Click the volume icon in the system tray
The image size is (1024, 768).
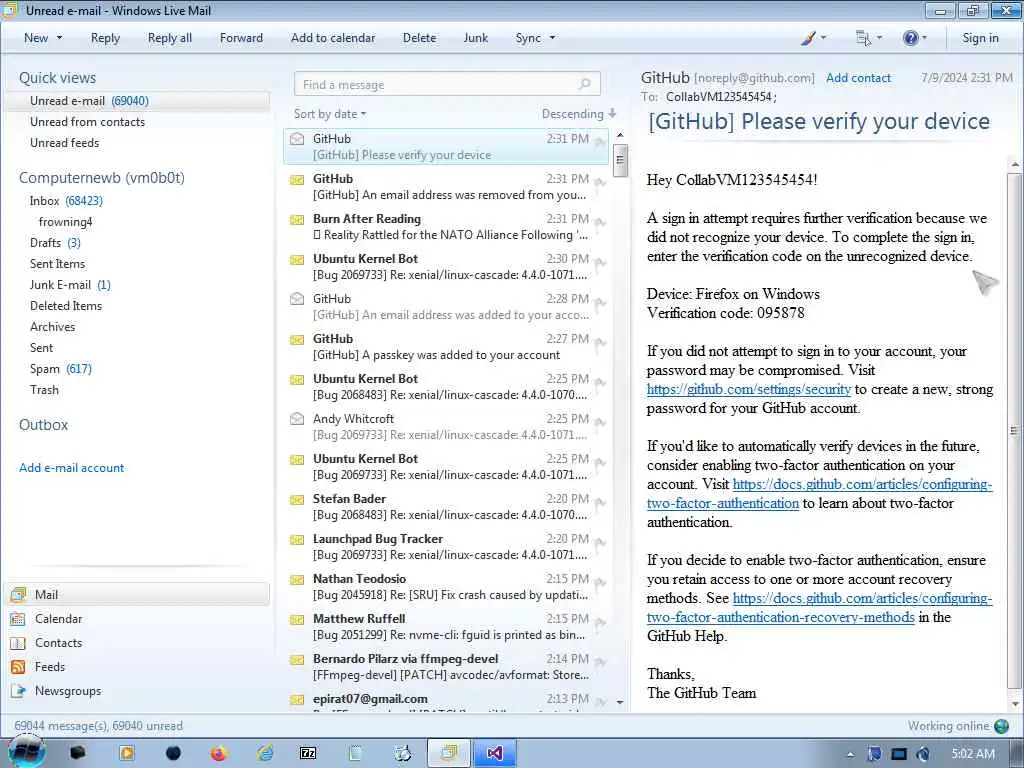tap(922, 754)
